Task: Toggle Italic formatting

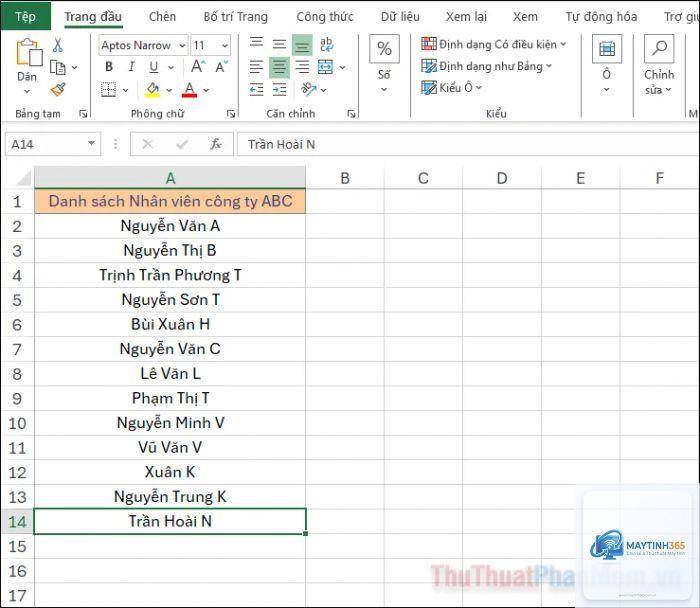Action: 131,67
